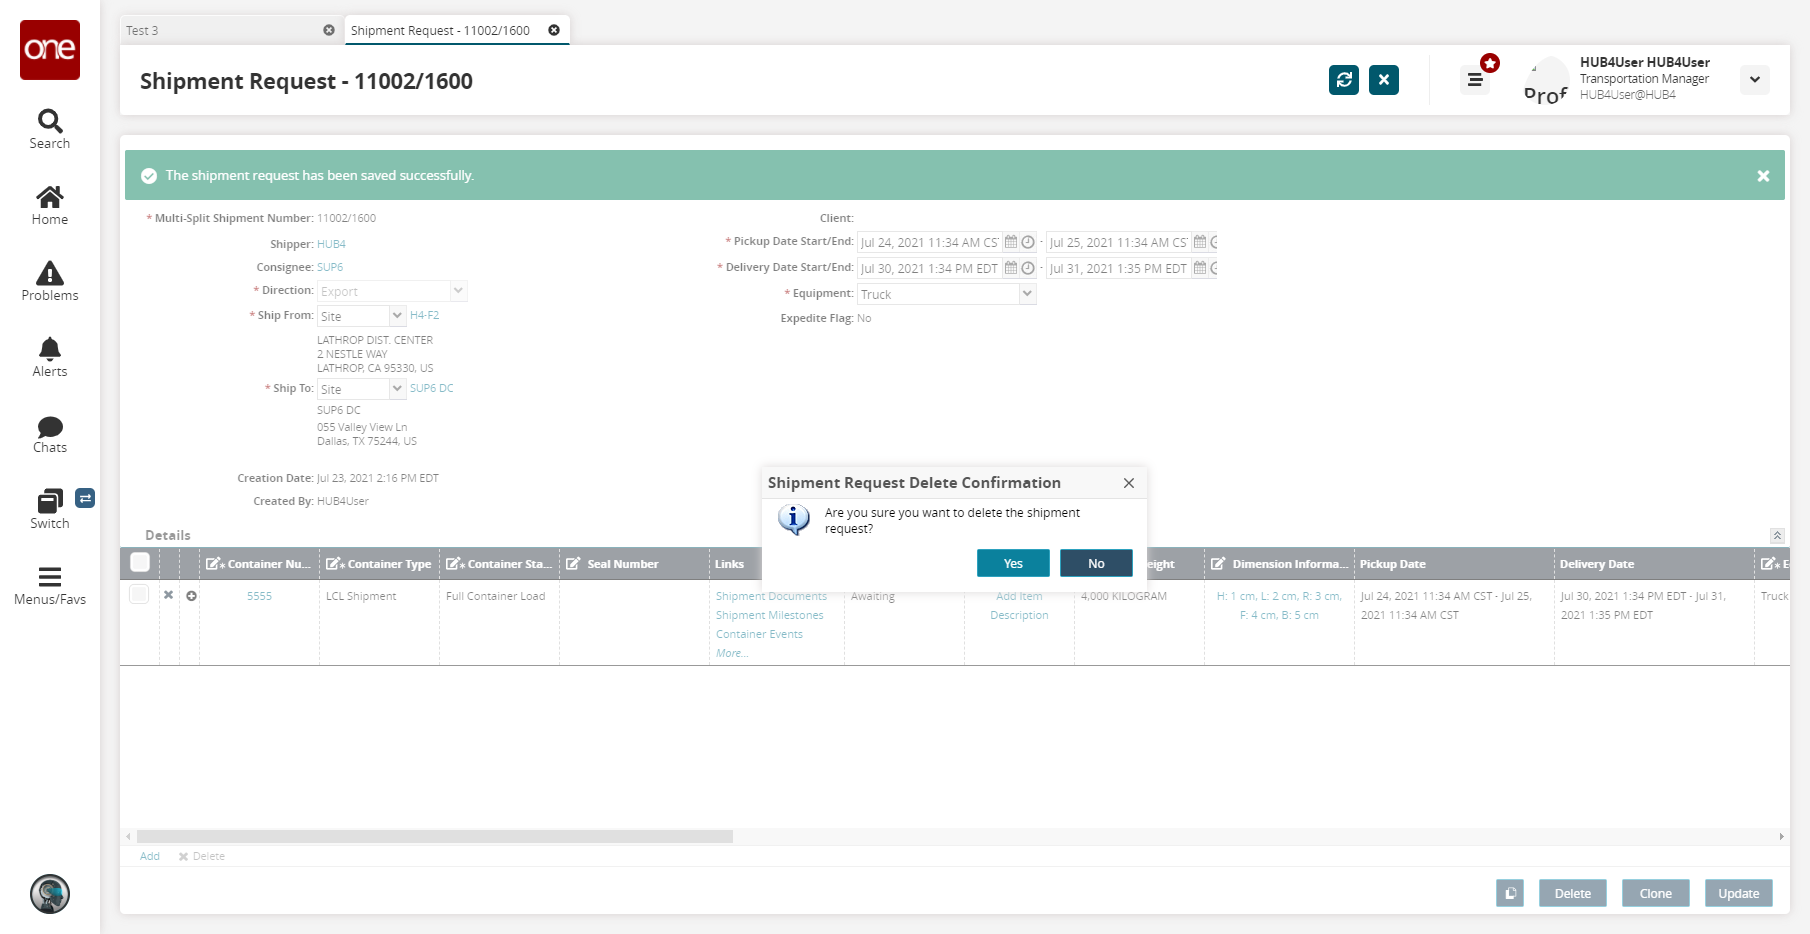Expand container row 5555 plus icon
This screenshot has height=934, width=1810.
click(x=191, y=596)
